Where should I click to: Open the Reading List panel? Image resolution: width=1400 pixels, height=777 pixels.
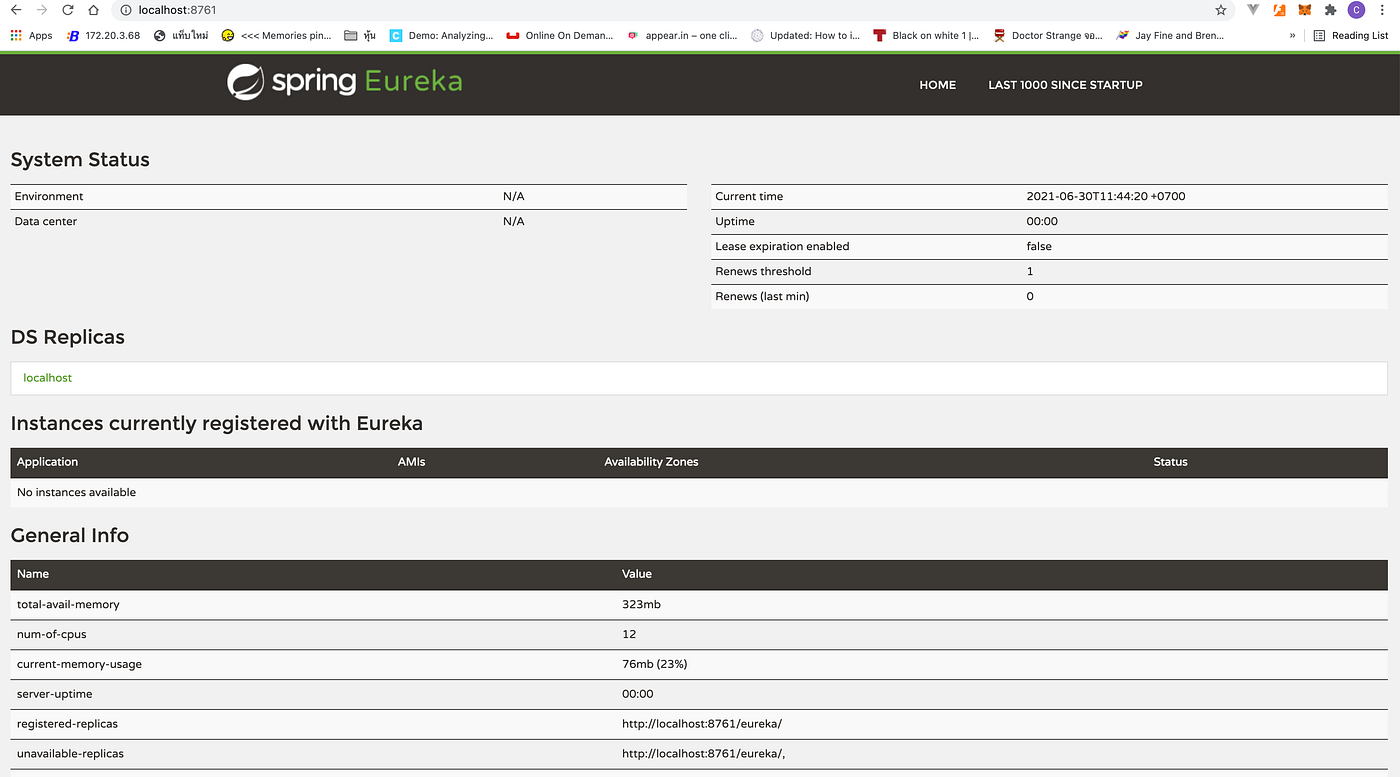[1350, 34]
